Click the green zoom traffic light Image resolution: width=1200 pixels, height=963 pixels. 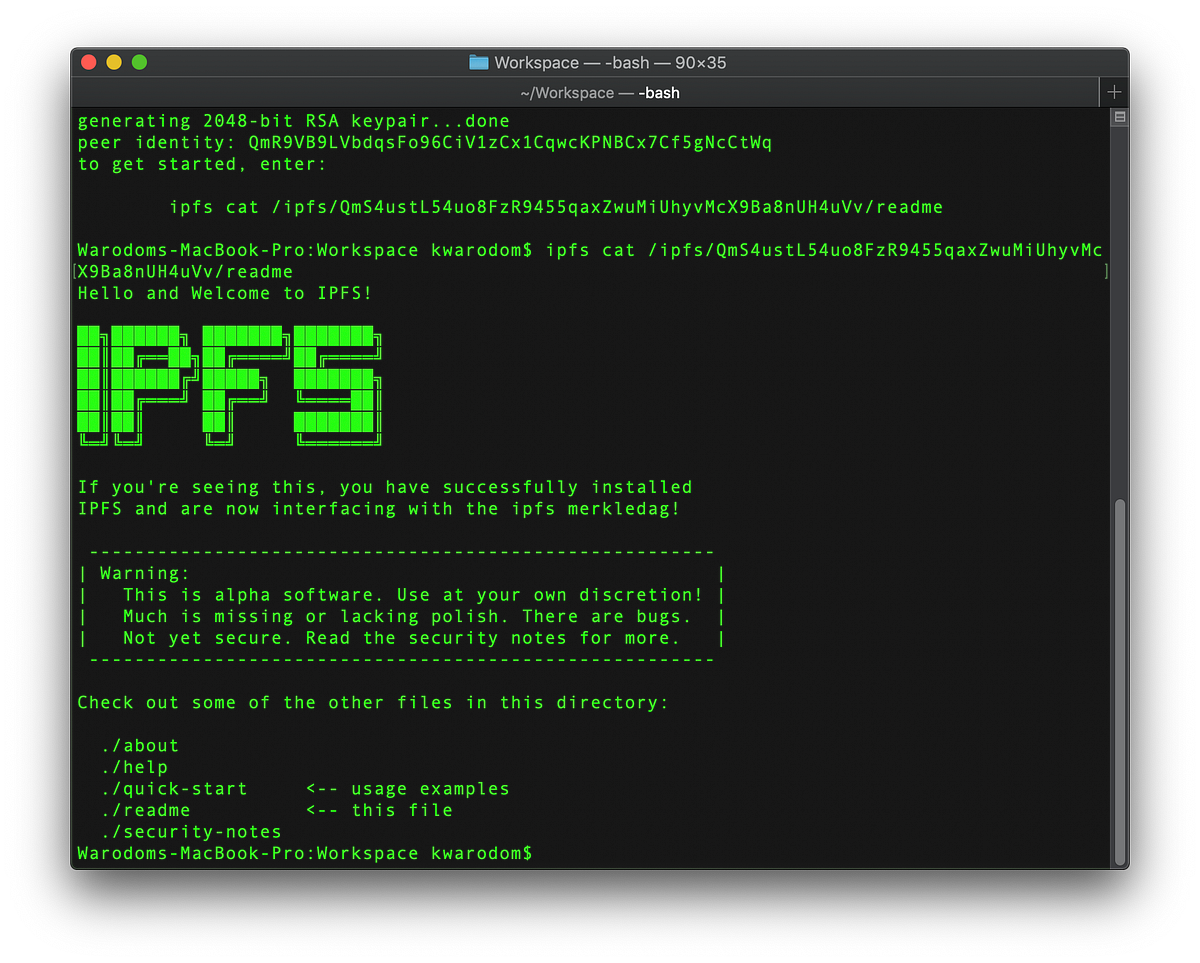pos(139,61)
